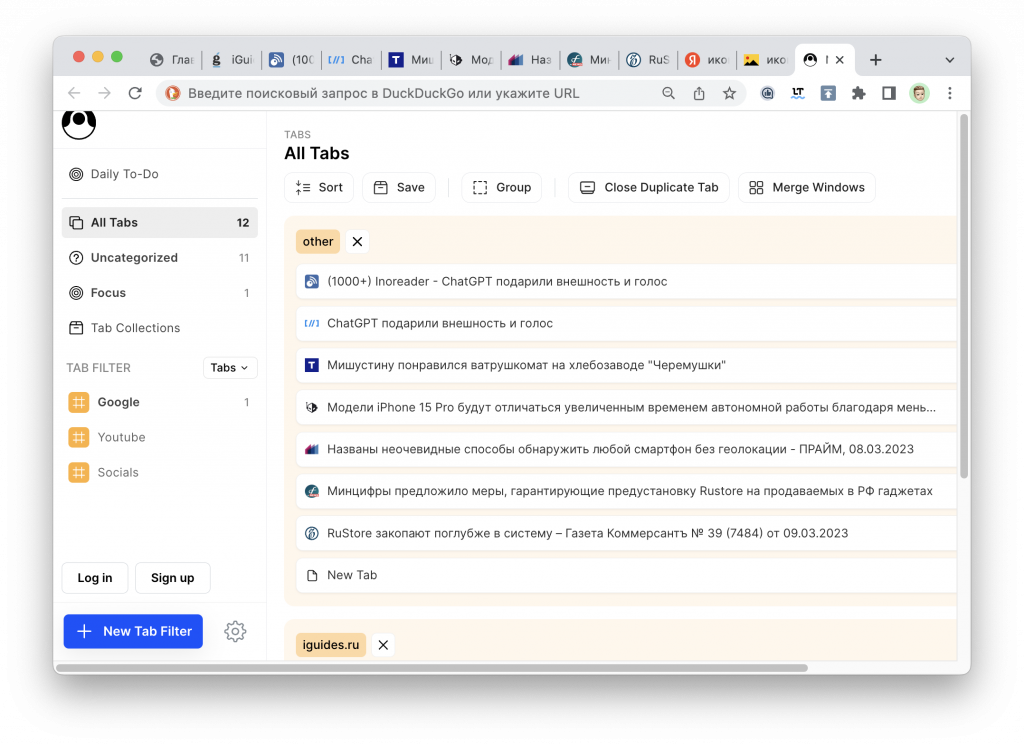This screenshot has width=1024, height=745.
Task: Reload the current page
Action: (135, 93)
